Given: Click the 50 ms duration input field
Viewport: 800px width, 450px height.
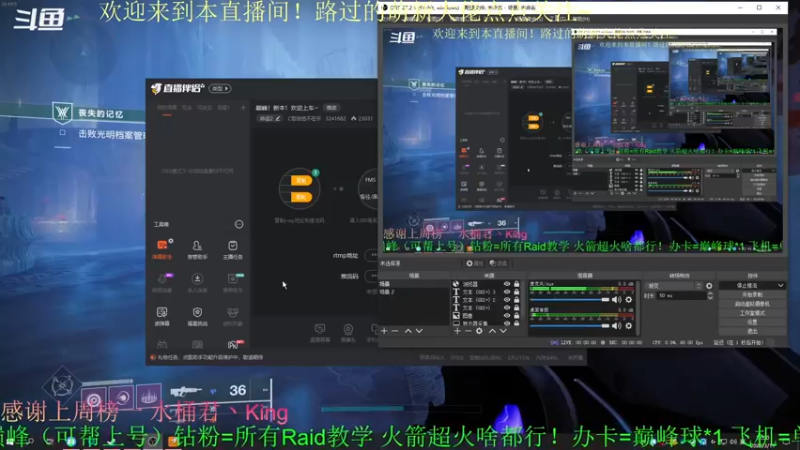Looking at the screenshot, I should tap(681, 296).
